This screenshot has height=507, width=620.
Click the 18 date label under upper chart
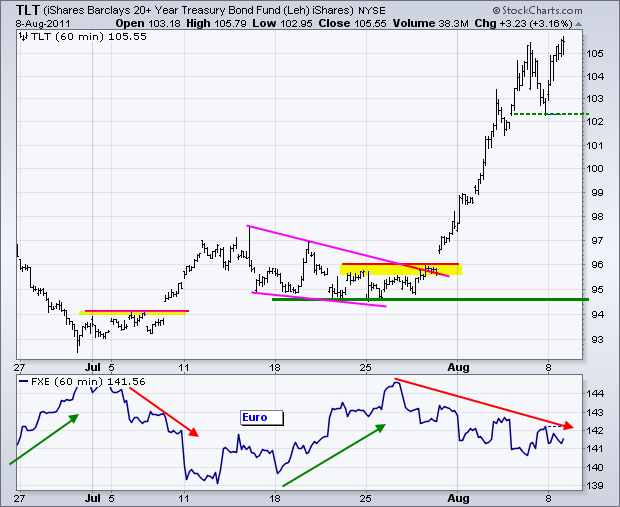click(275, 367)
